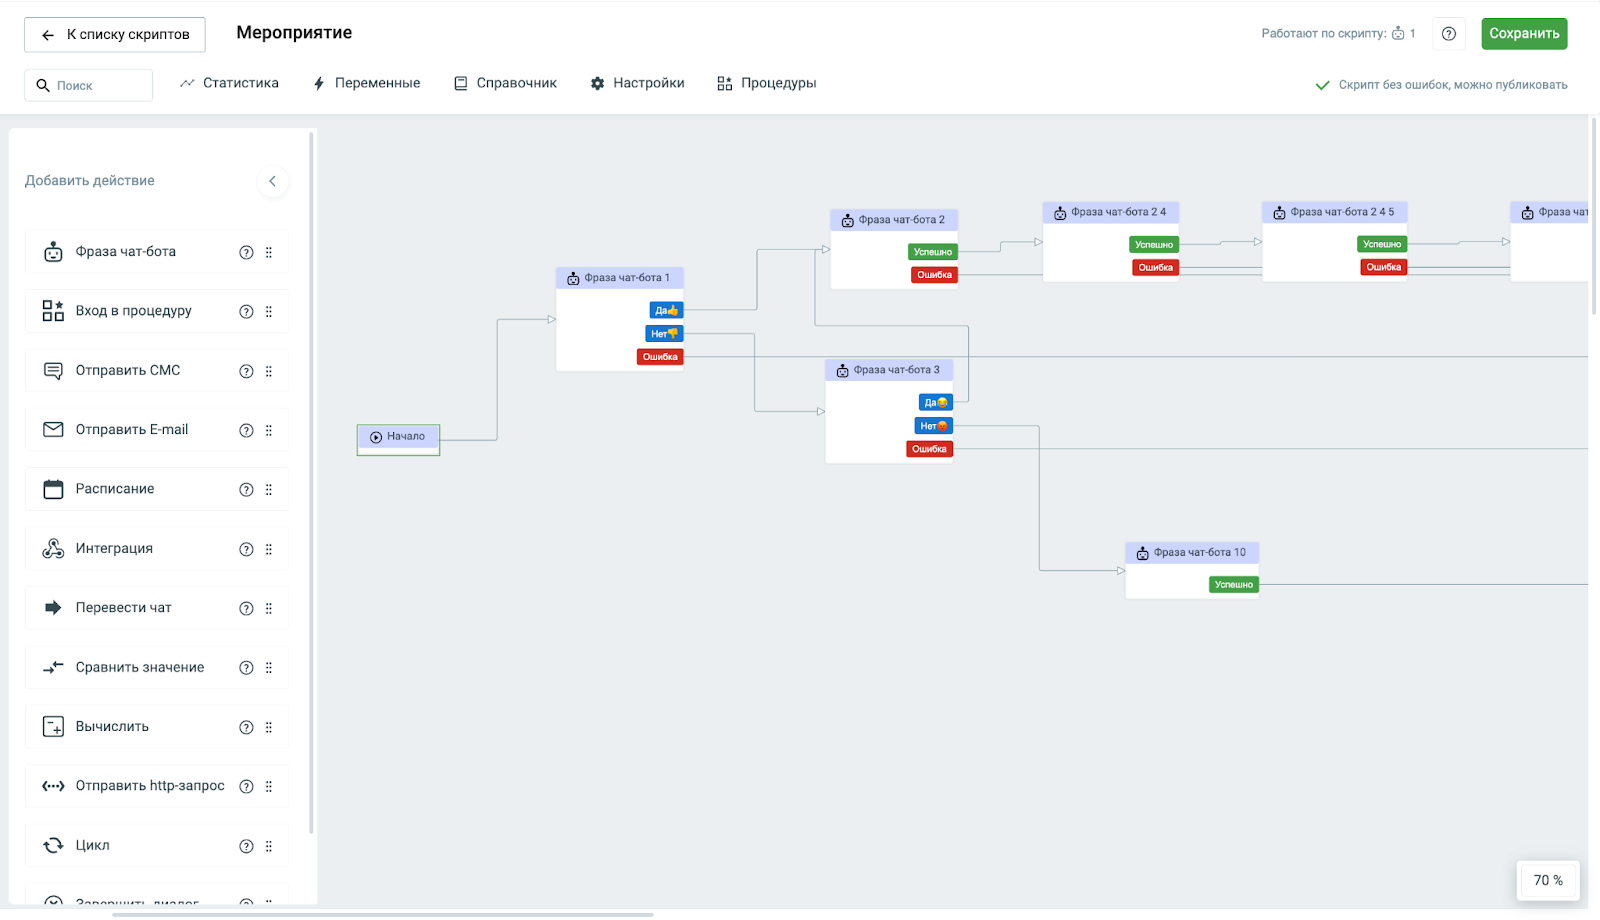Click the Нет output of Фраза чат-бота 3
This screenshot has width=1600, height=920.
tap(934, 426)
